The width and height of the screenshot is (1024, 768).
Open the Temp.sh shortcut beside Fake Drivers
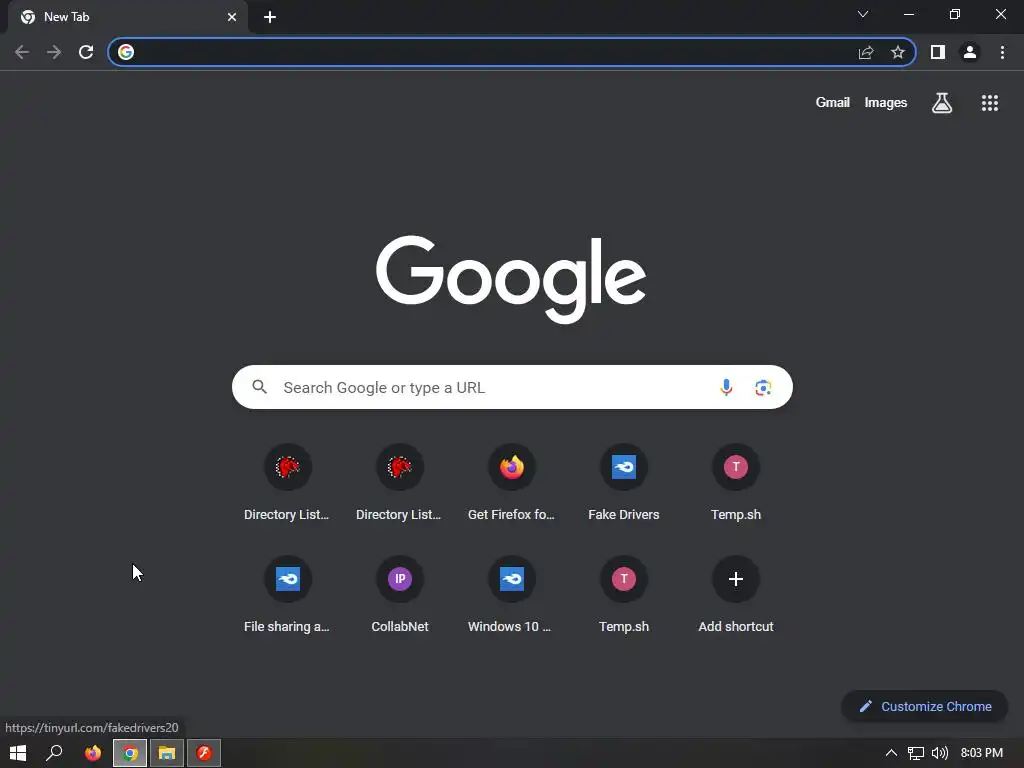[x=736, y=483]
